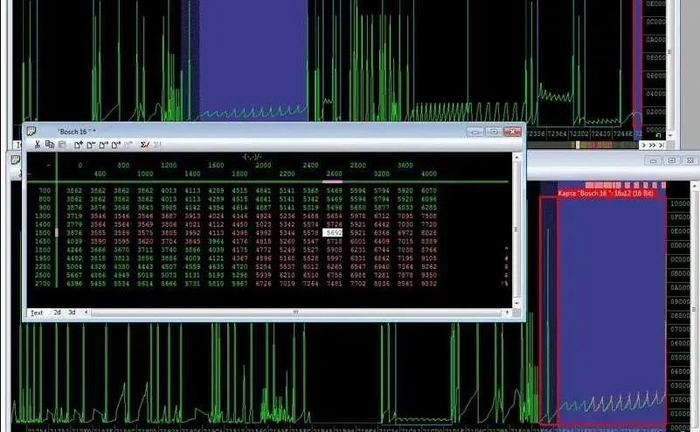700x432 pixels.
Task: Select the cell with value 9350
Action: (429, 275)
